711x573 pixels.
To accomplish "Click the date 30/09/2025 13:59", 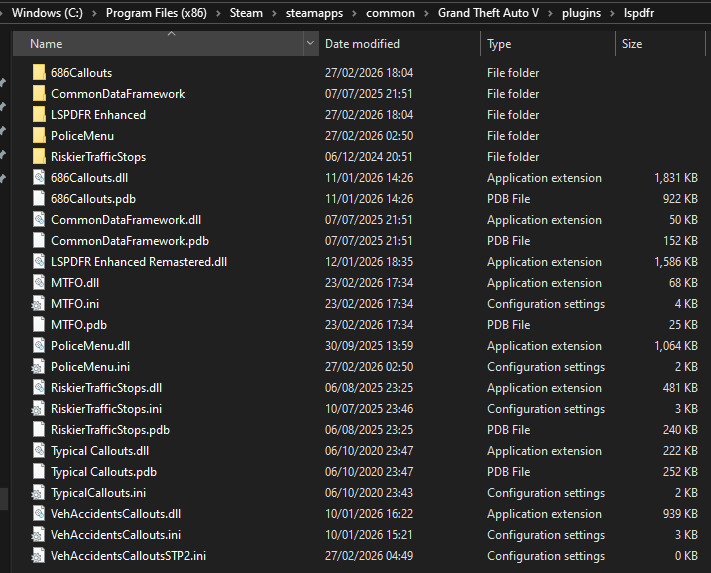I will tap(369, 345).
